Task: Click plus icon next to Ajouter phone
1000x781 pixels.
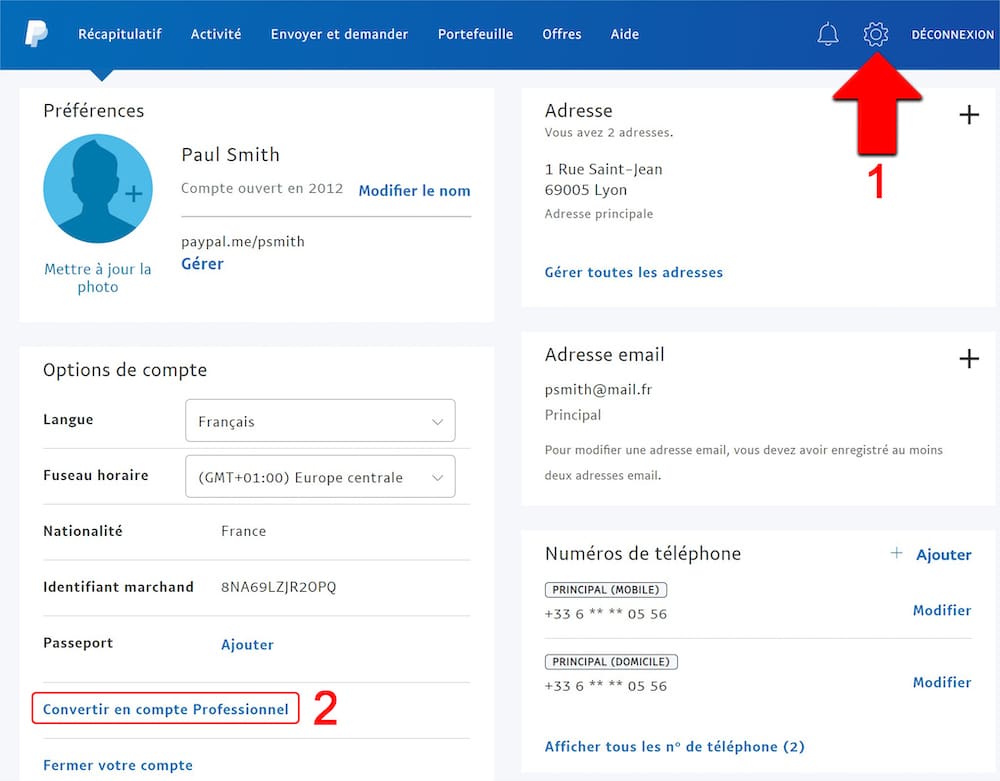Action: [x=897, y=553]
